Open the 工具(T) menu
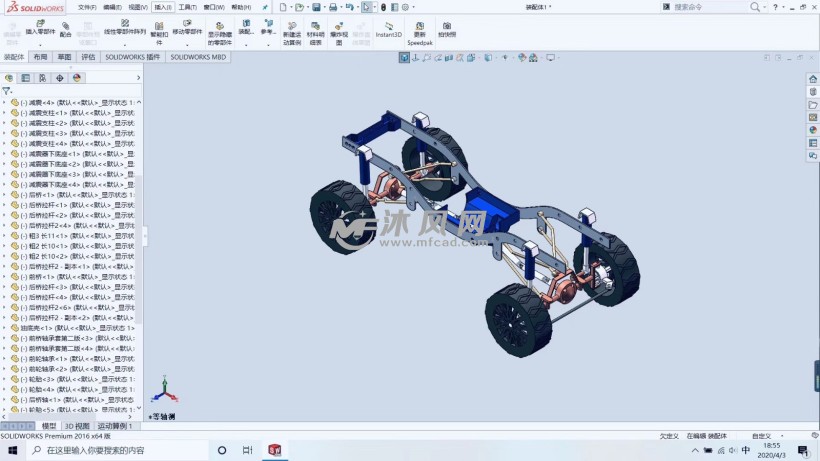820x461 pixels. (x=187, y=7)
